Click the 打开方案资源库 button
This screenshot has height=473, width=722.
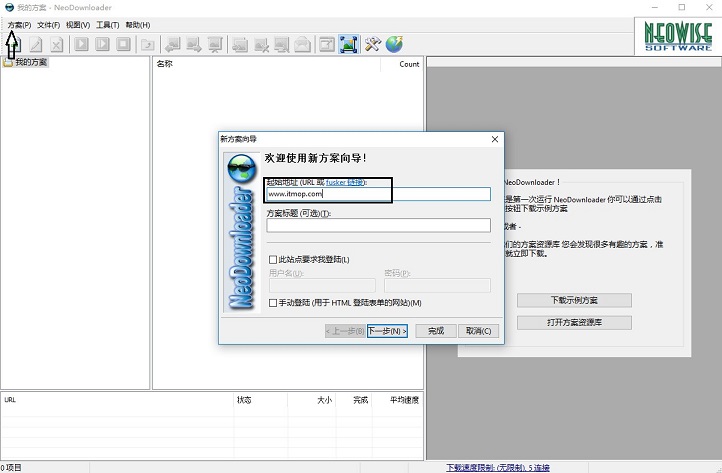coord(574,322)
